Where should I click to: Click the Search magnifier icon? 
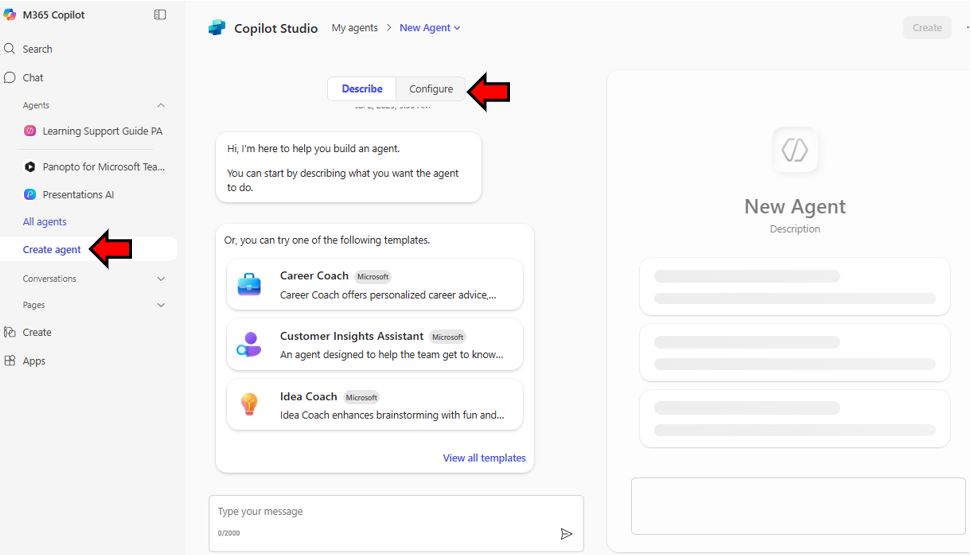point(9,48)
